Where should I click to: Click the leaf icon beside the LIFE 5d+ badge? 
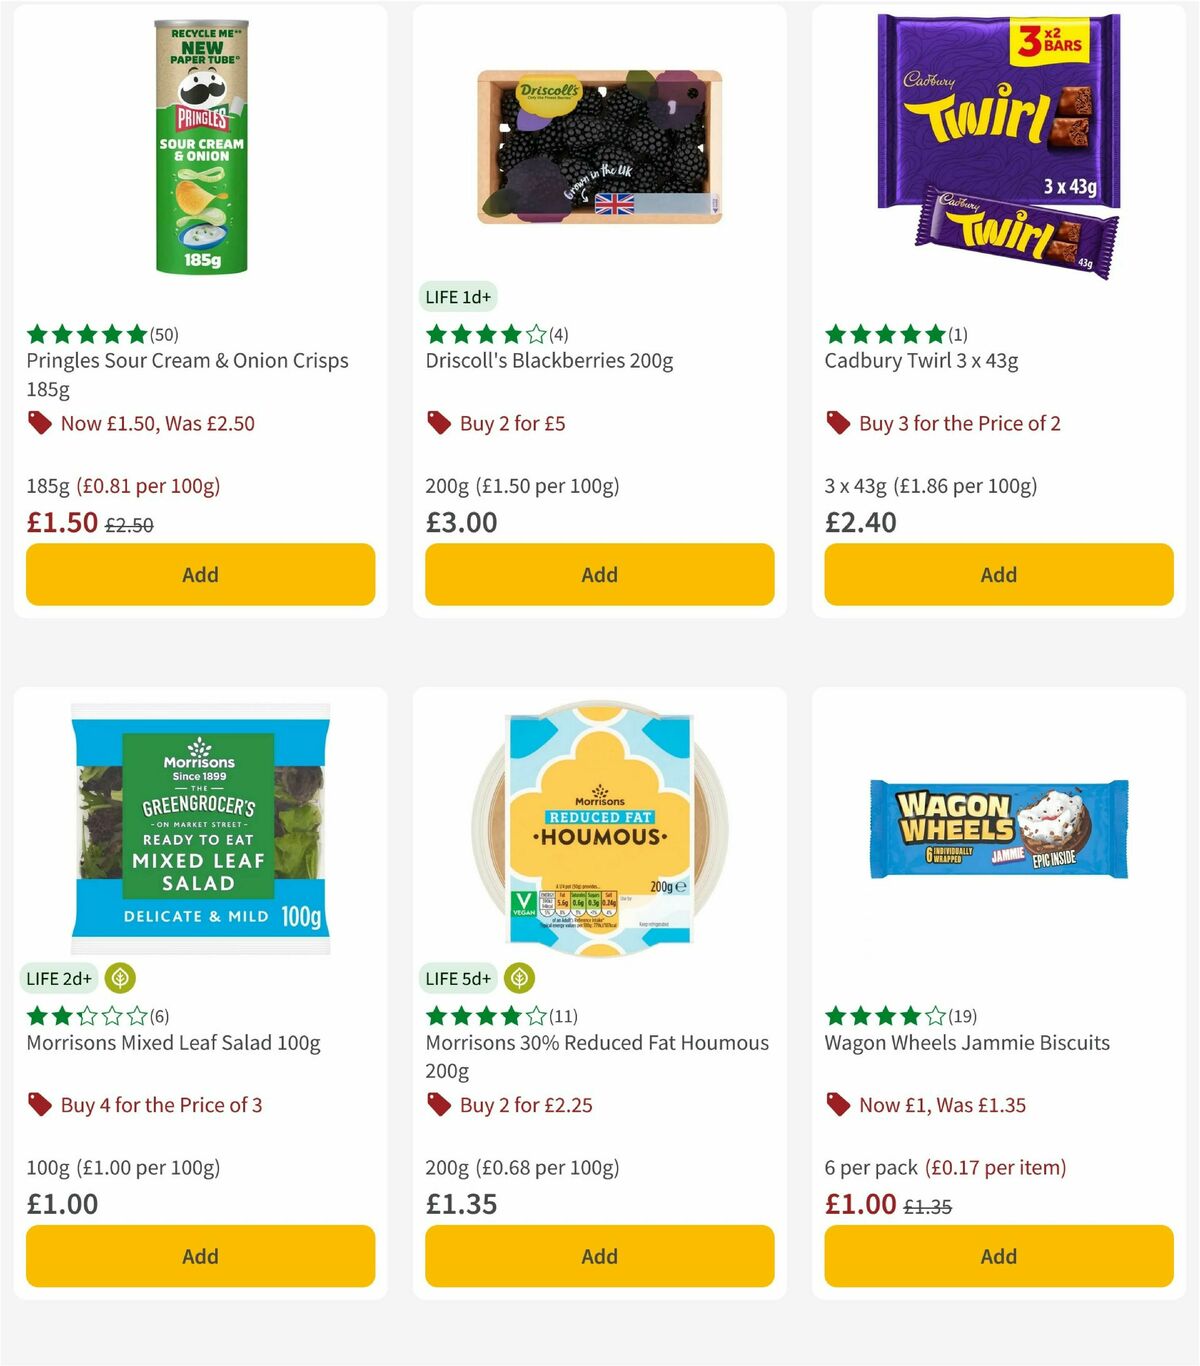[x=520, y=978]
